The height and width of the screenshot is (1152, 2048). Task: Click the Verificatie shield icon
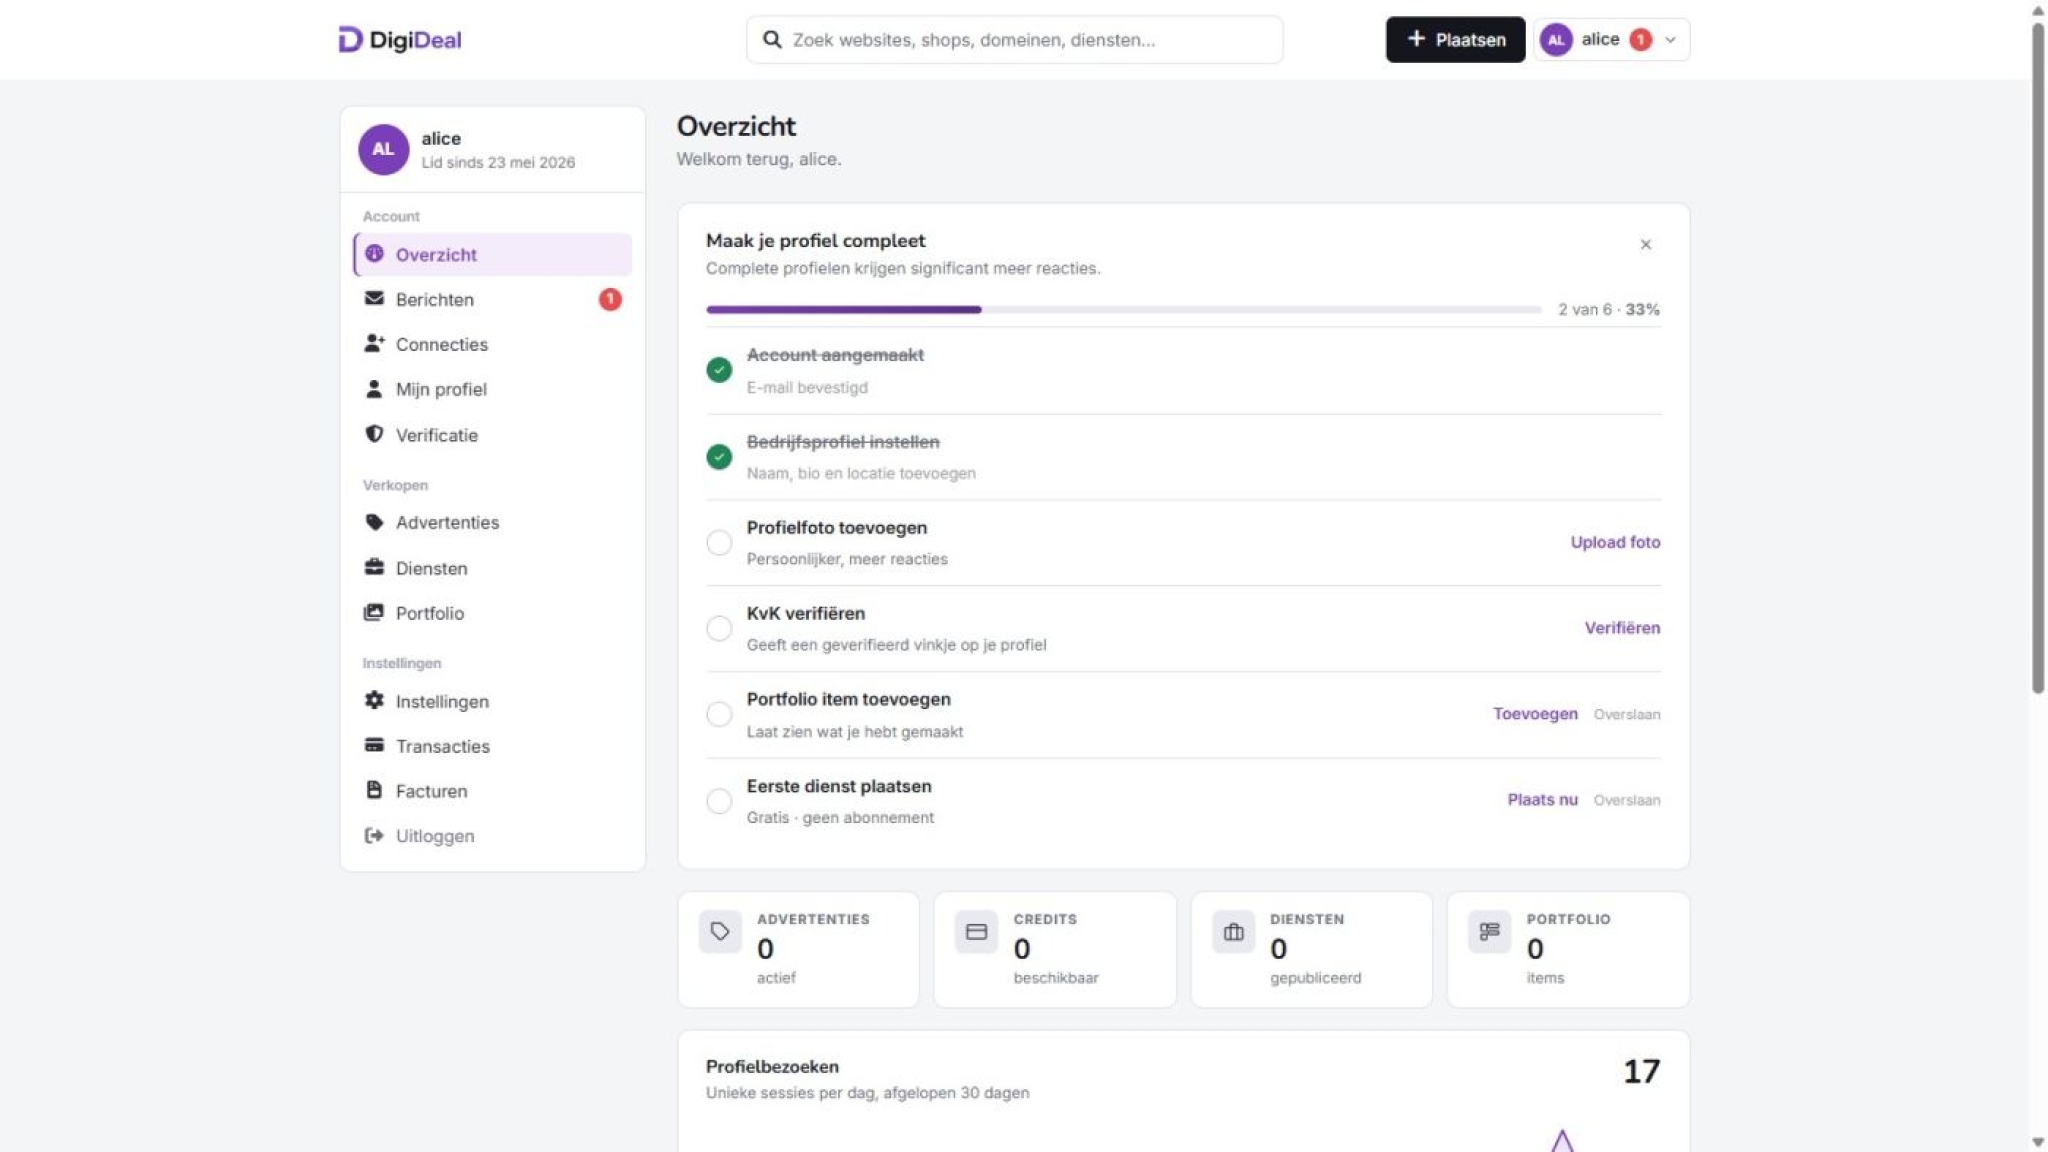click(374, 434)
